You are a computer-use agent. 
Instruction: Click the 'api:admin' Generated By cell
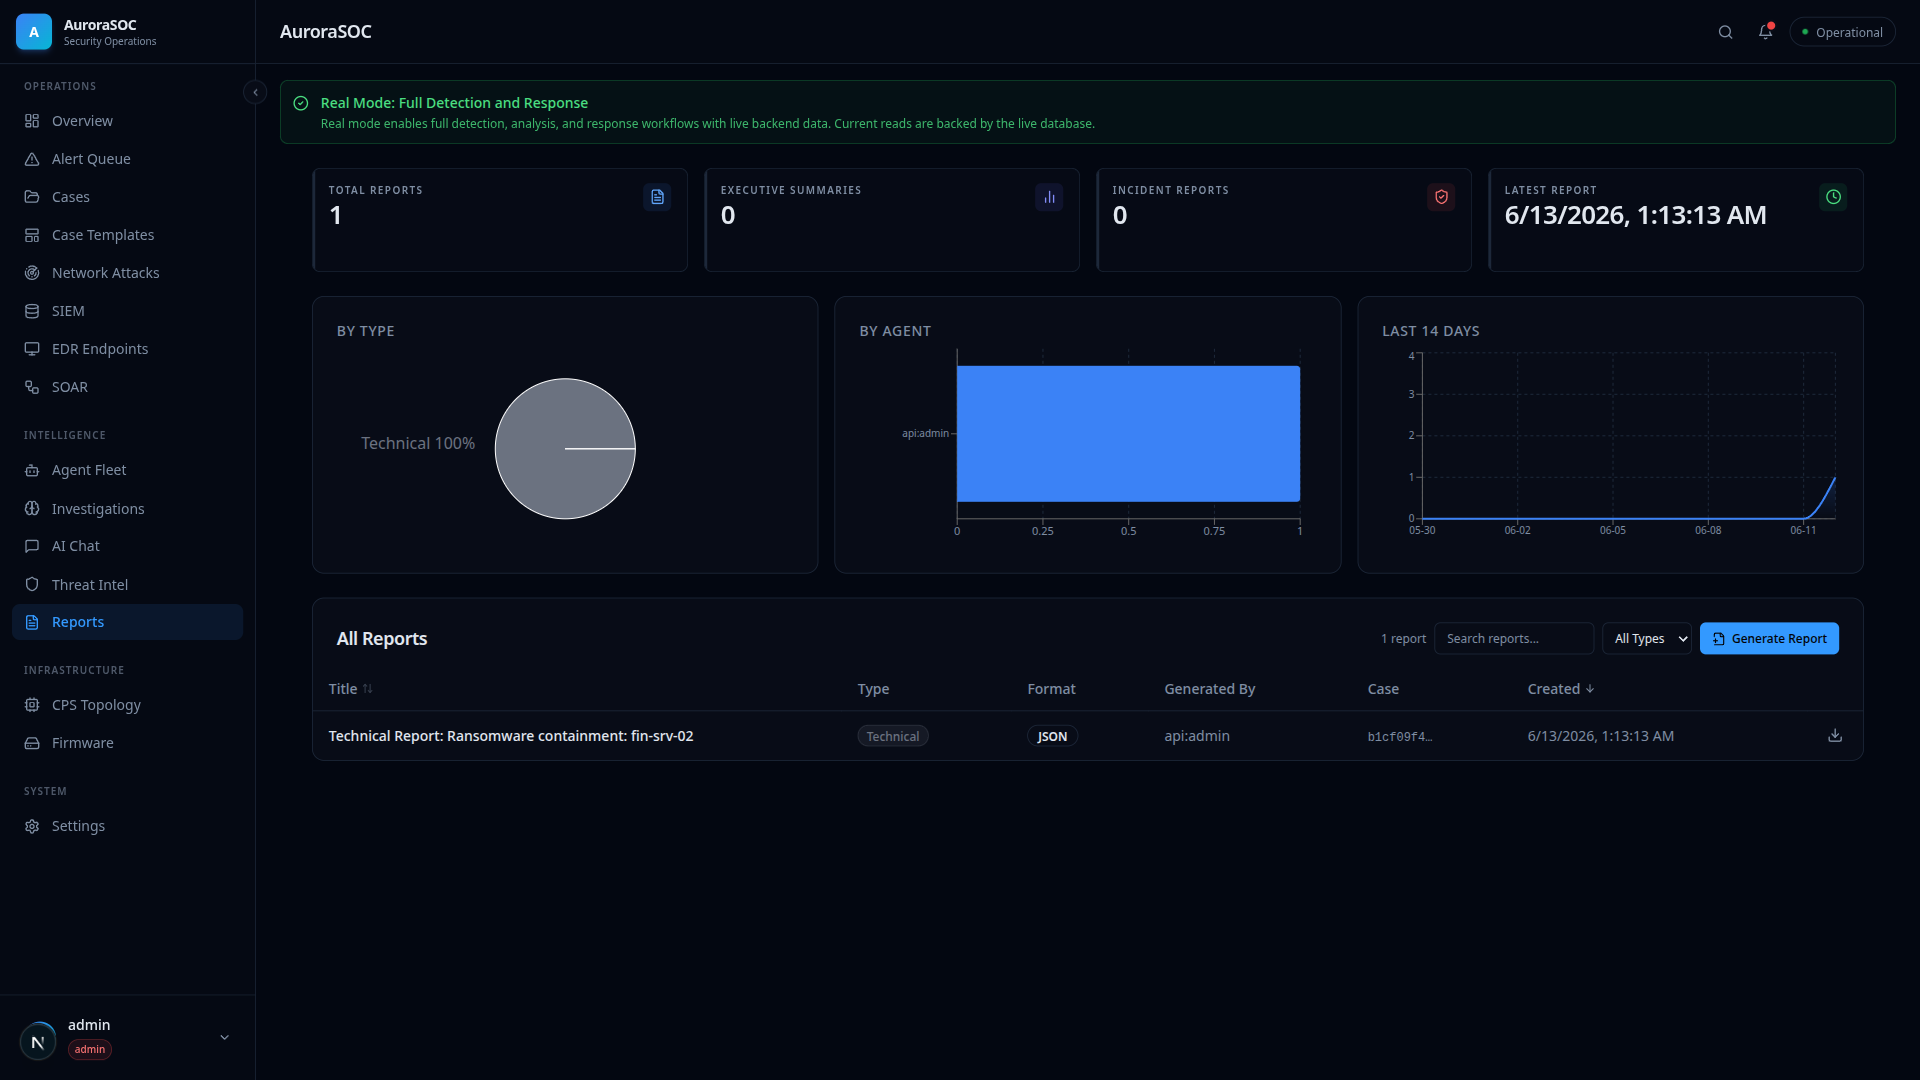[x=1197, y=736]
